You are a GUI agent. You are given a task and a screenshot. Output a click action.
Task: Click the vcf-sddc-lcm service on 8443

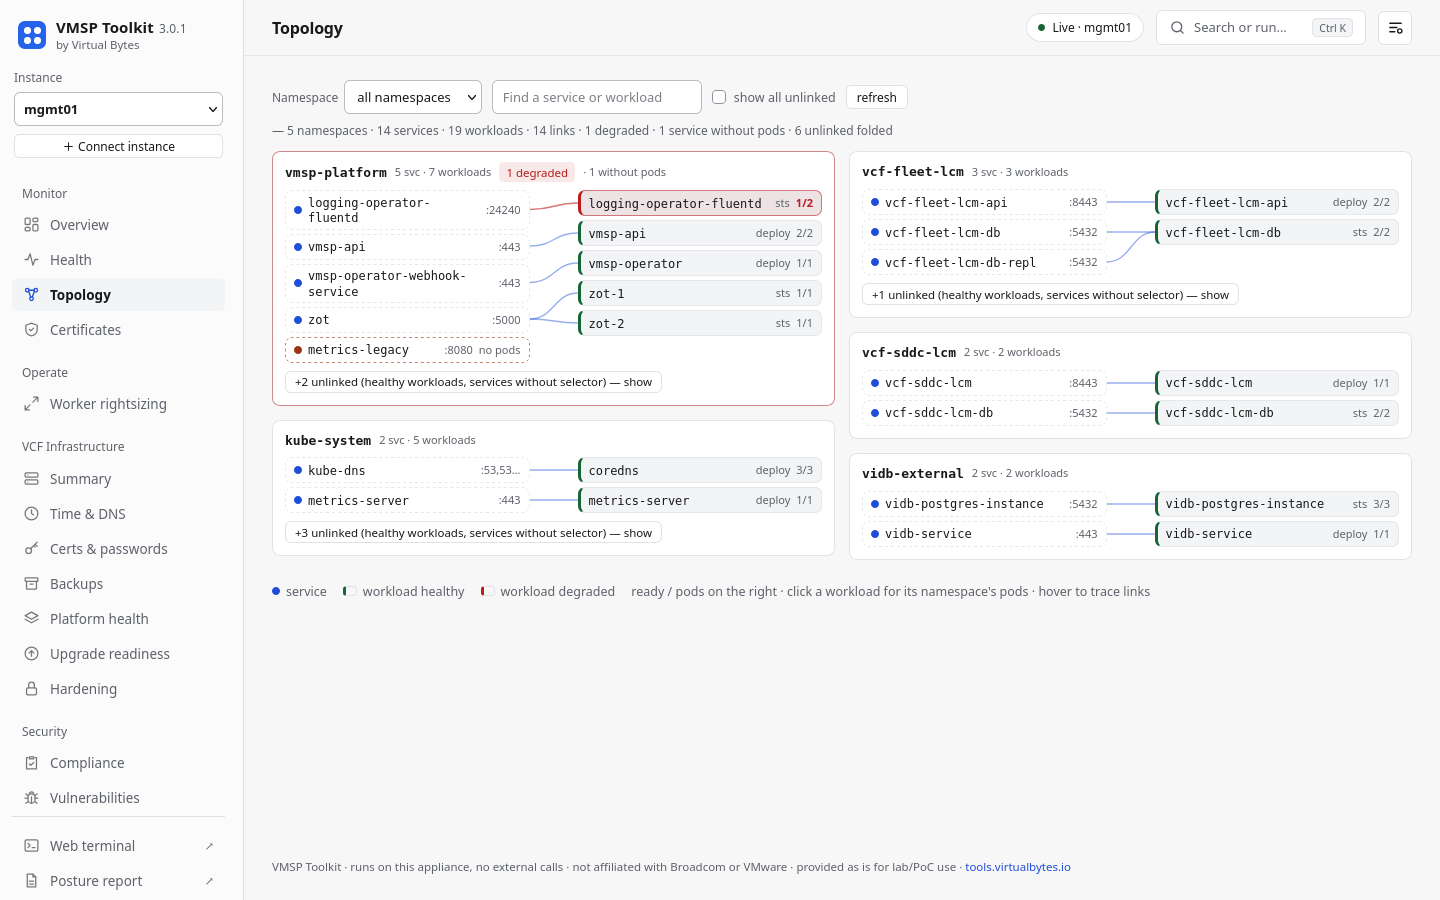pyautogui.click(x=984, y=383)
